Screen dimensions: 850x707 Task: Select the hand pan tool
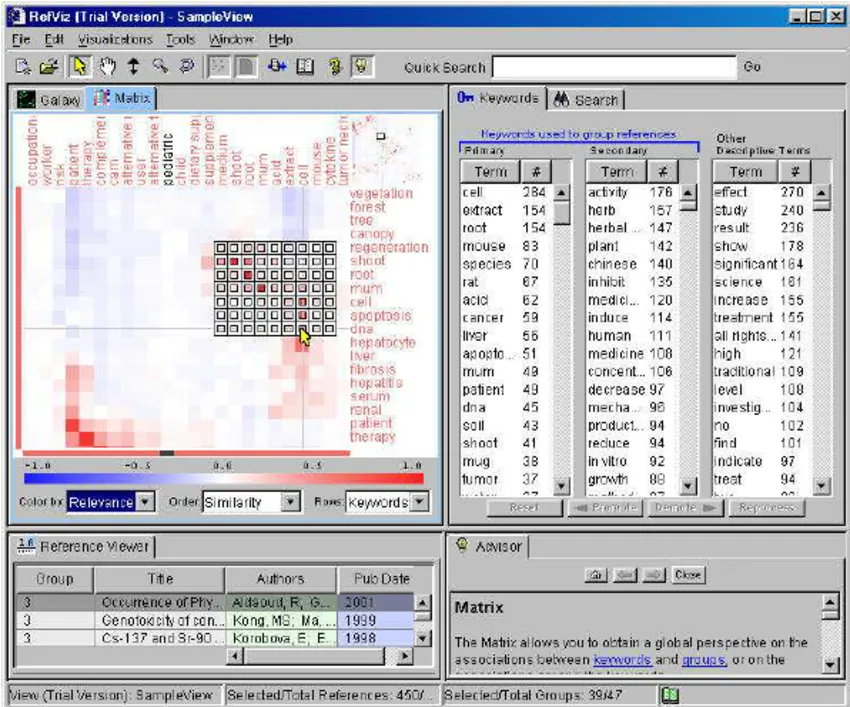pyautogui.click(x=107, y=67)
